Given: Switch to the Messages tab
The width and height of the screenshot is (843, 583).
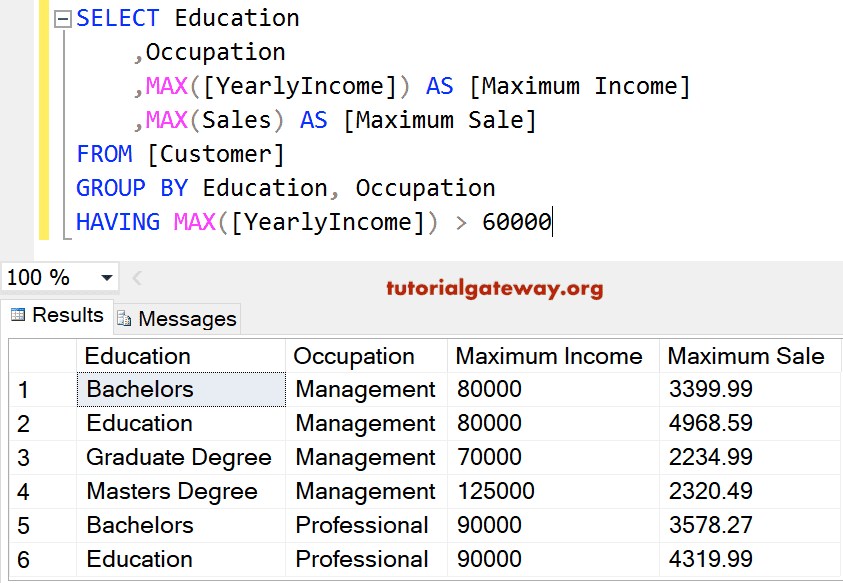Looking at the screenshot, I should pyautogui.click(x=176, y=318).
